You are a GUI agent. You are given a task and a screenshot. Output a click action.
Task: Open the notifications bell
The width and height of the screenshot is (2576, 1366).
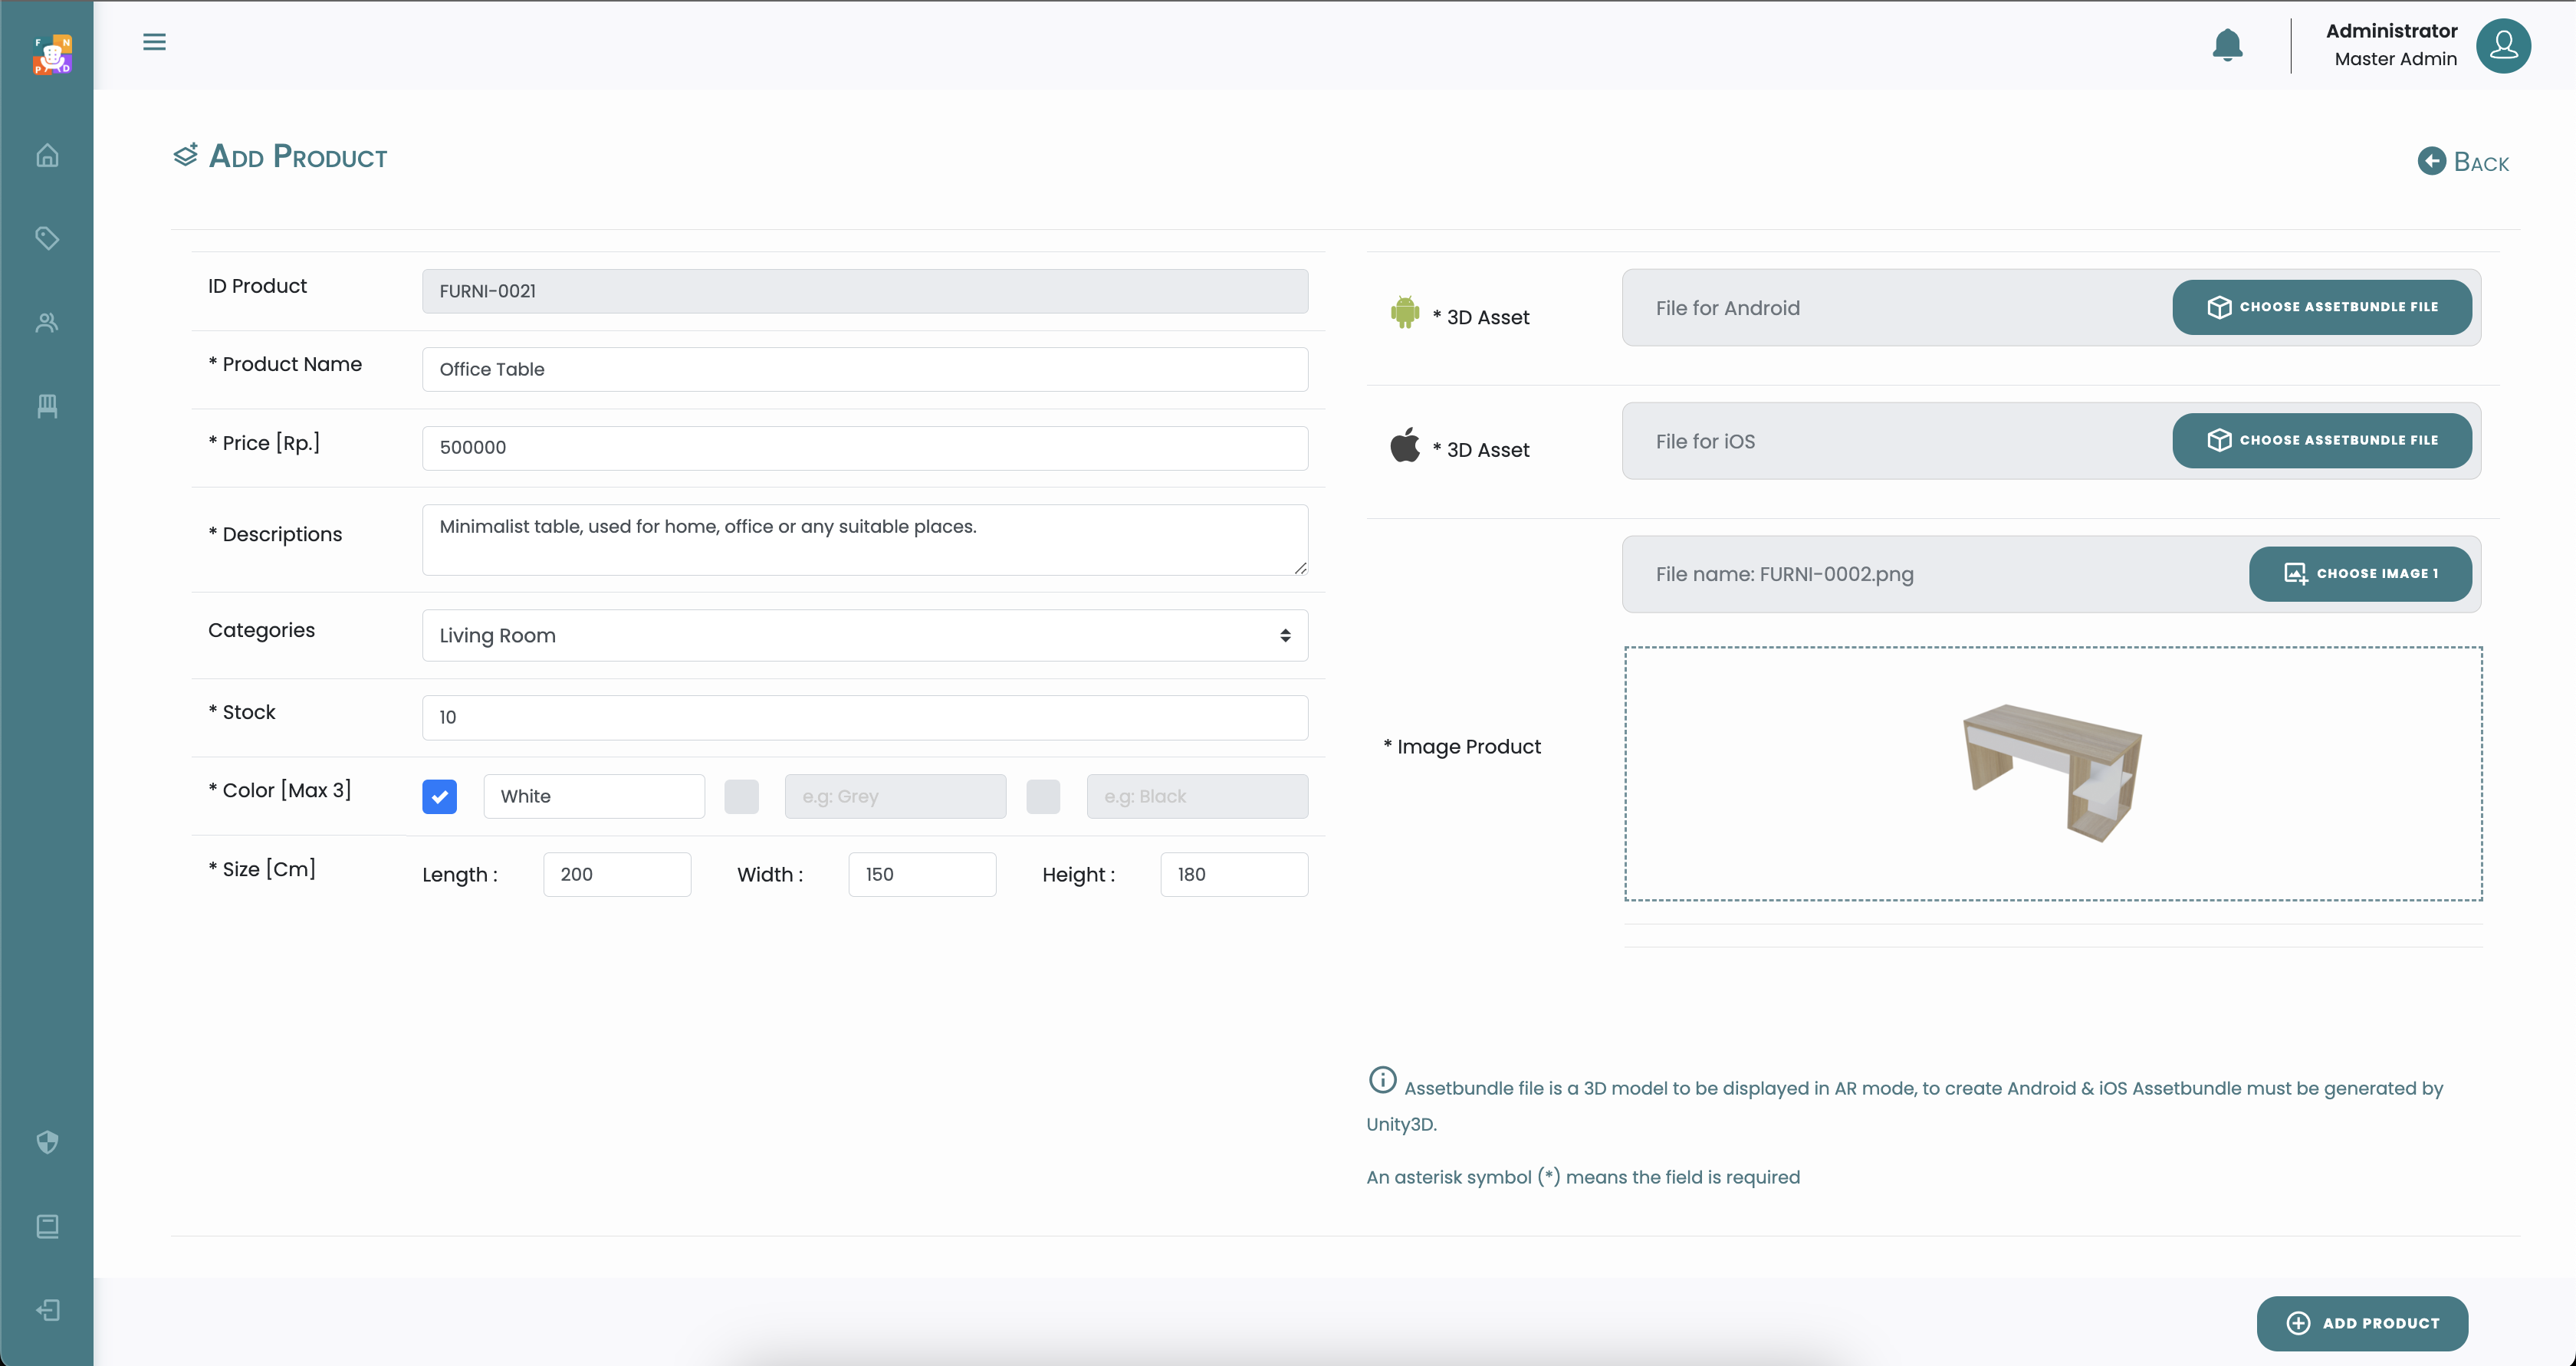2227,45
